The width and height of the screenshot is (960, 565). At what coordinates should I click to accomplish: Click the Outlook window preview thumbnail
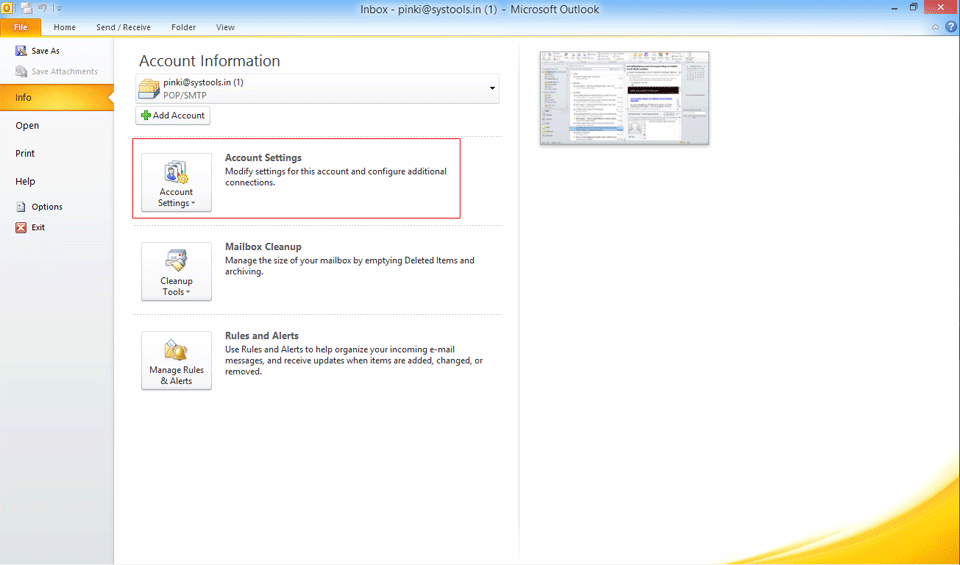(x=624, y=98)
